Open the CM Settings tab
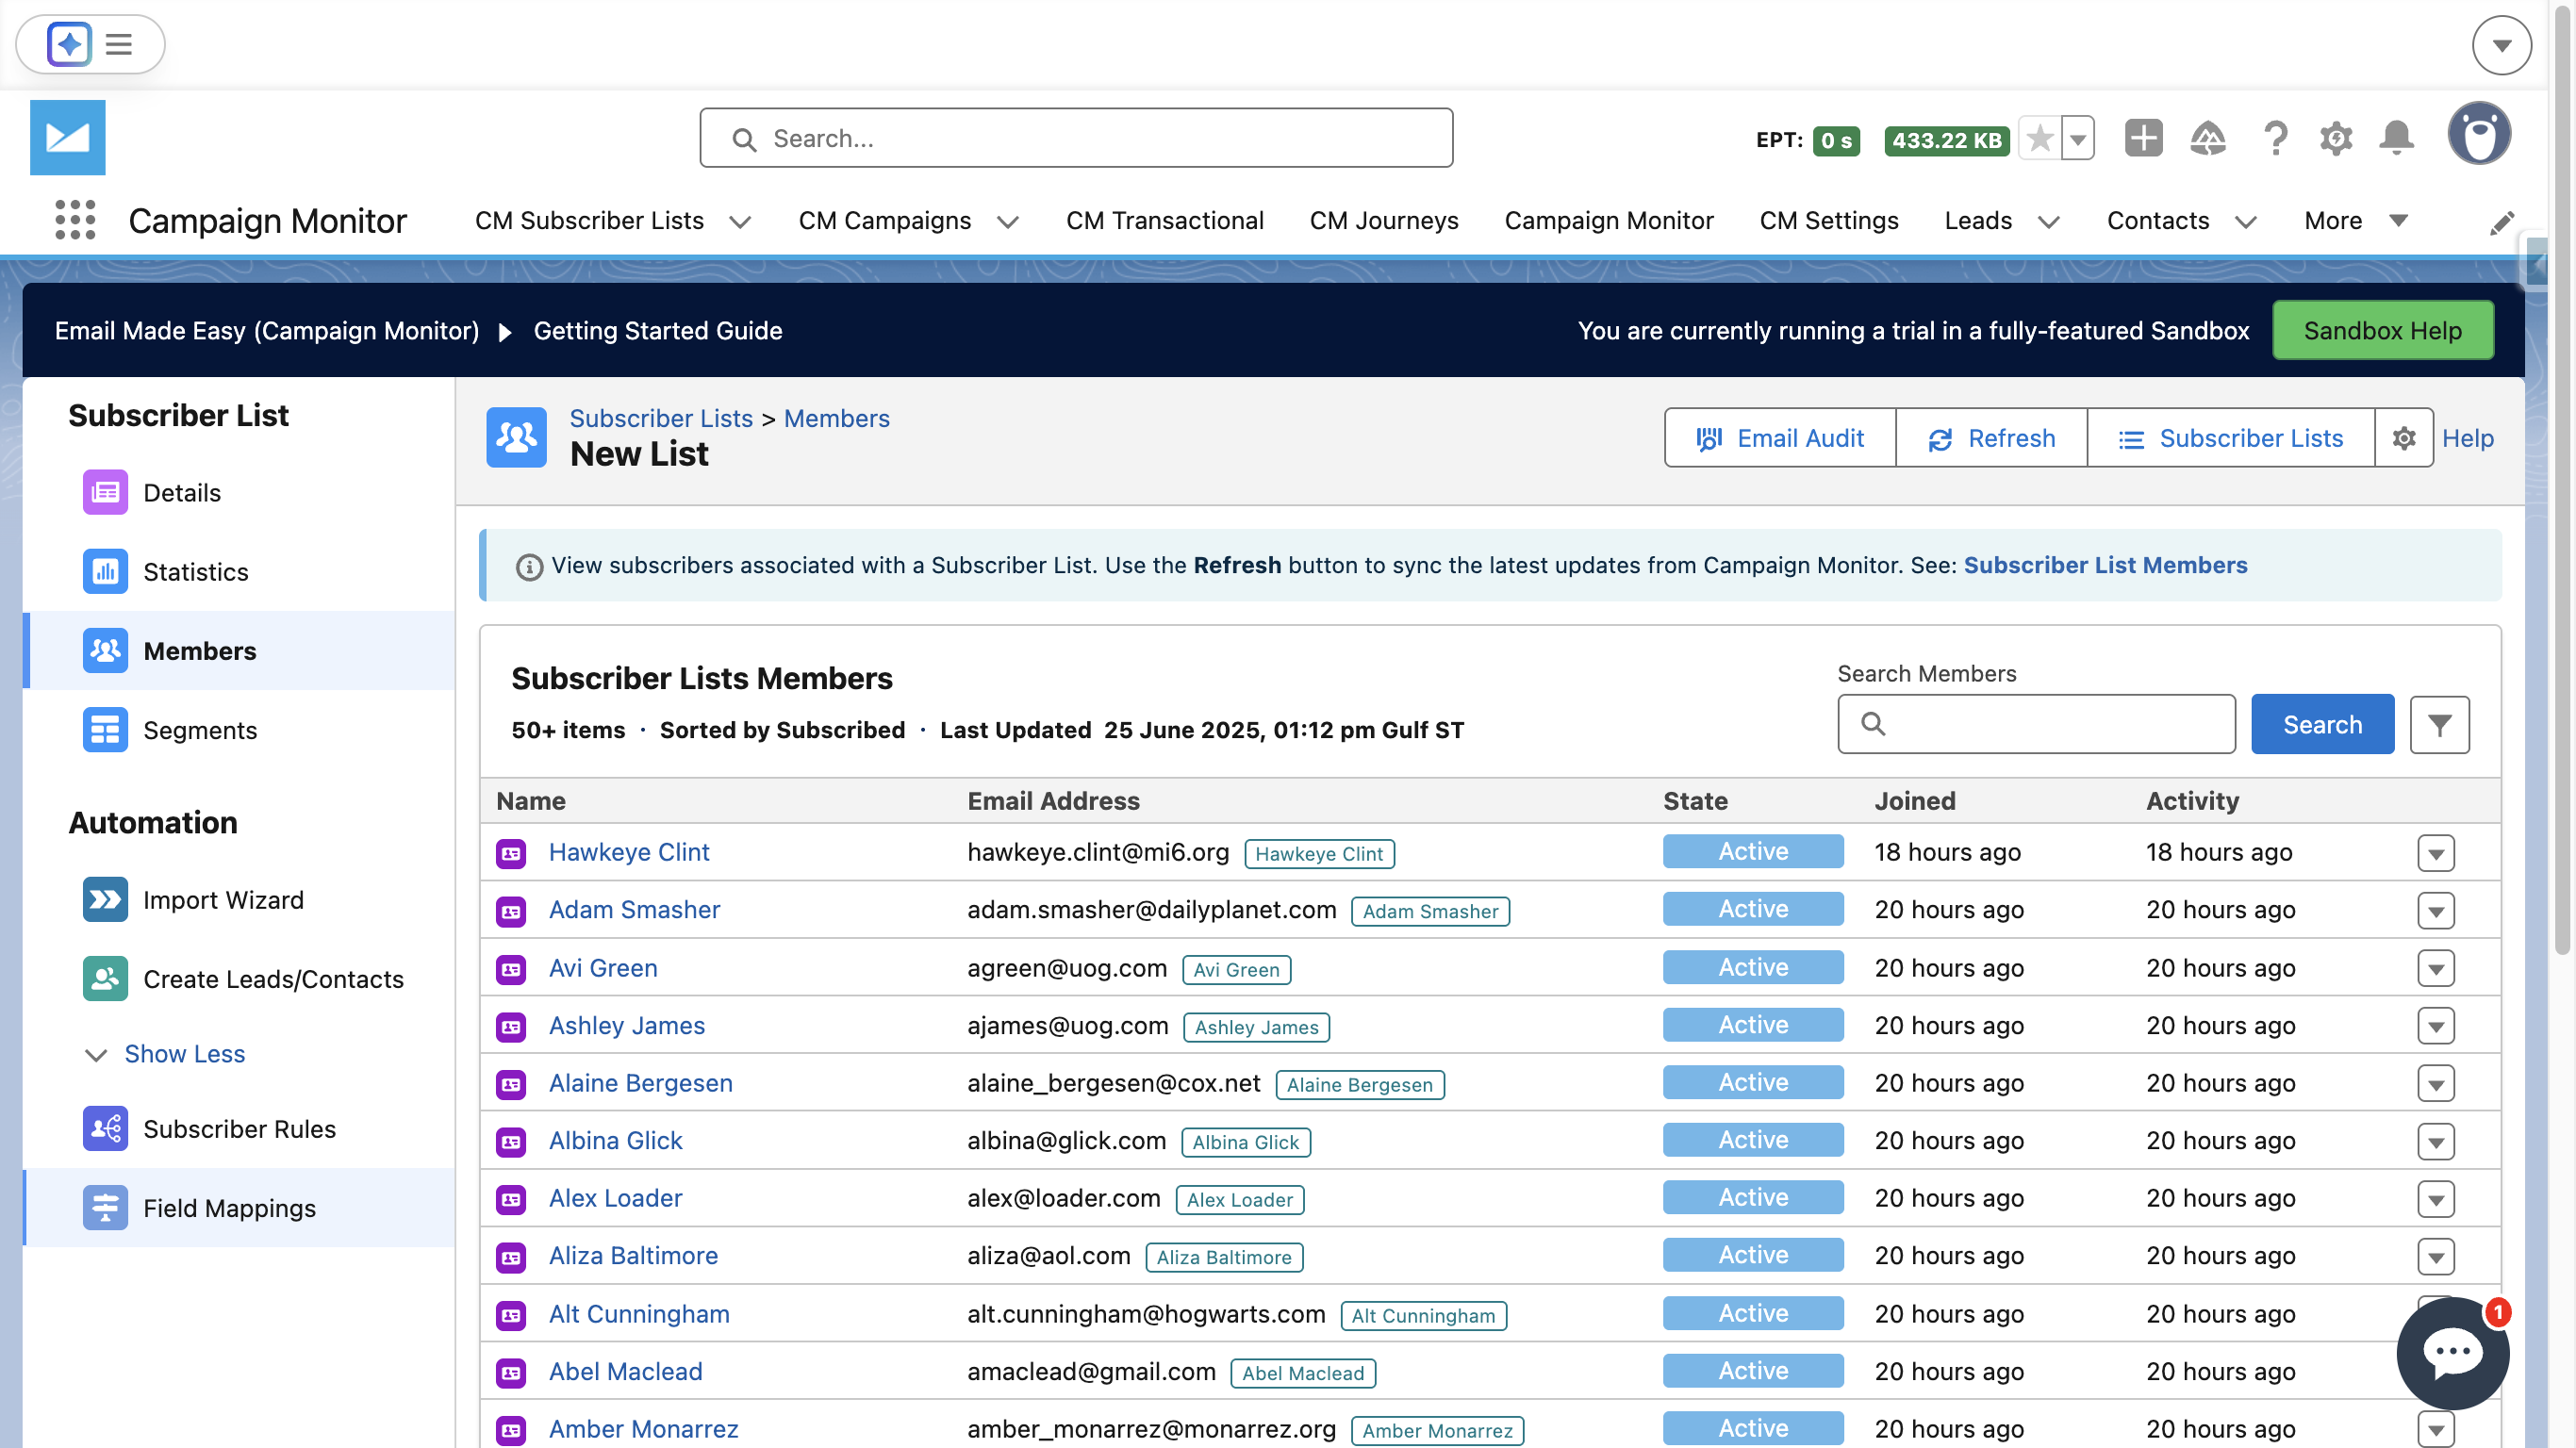The width and height of the screenshot is (2576, 1448). 1828,221
